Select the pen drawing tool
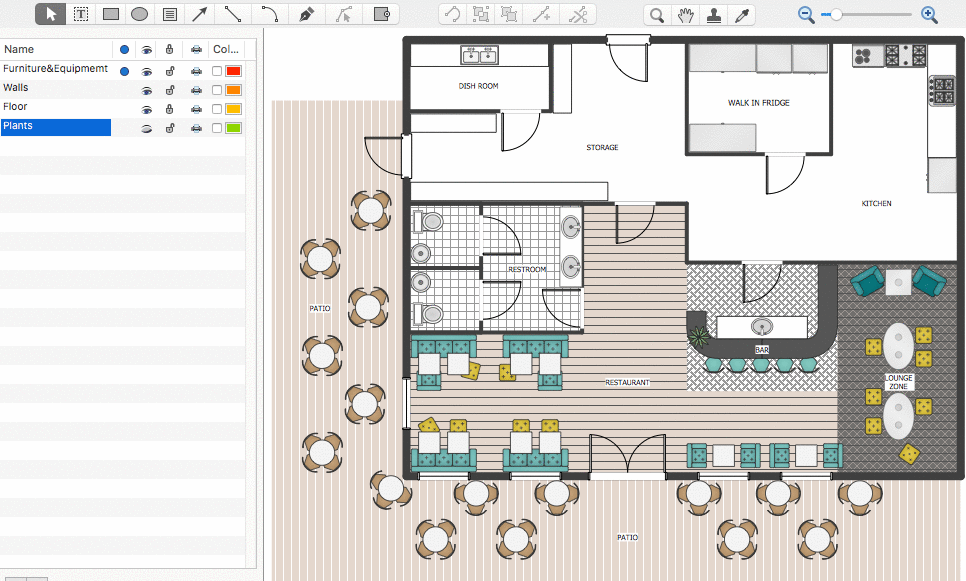The height and width of the screenshot is (581, 966). (x=306, y=14)
